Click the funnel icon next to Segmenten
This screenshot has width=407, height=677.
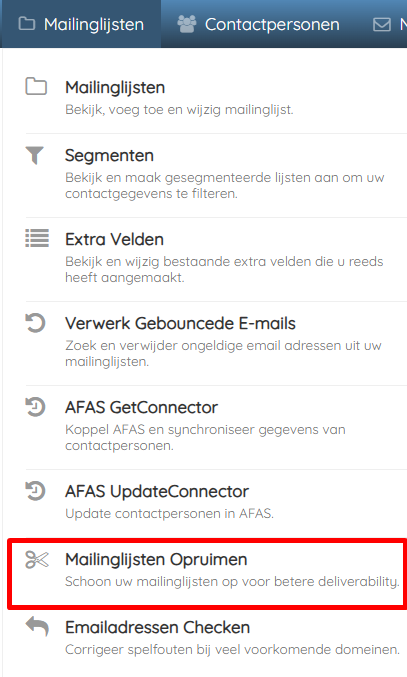tap(35, 155)
